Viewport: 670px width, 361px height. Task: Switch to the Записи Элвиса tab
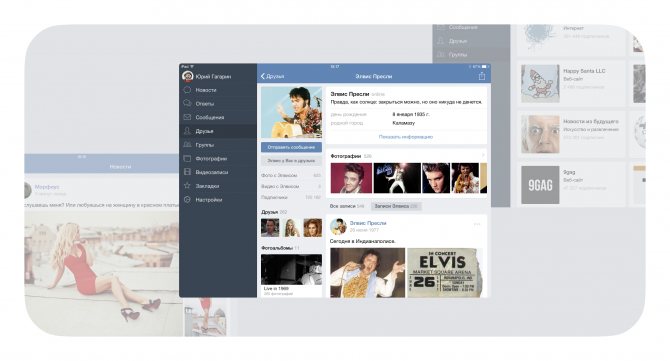(x=396, y=206)
